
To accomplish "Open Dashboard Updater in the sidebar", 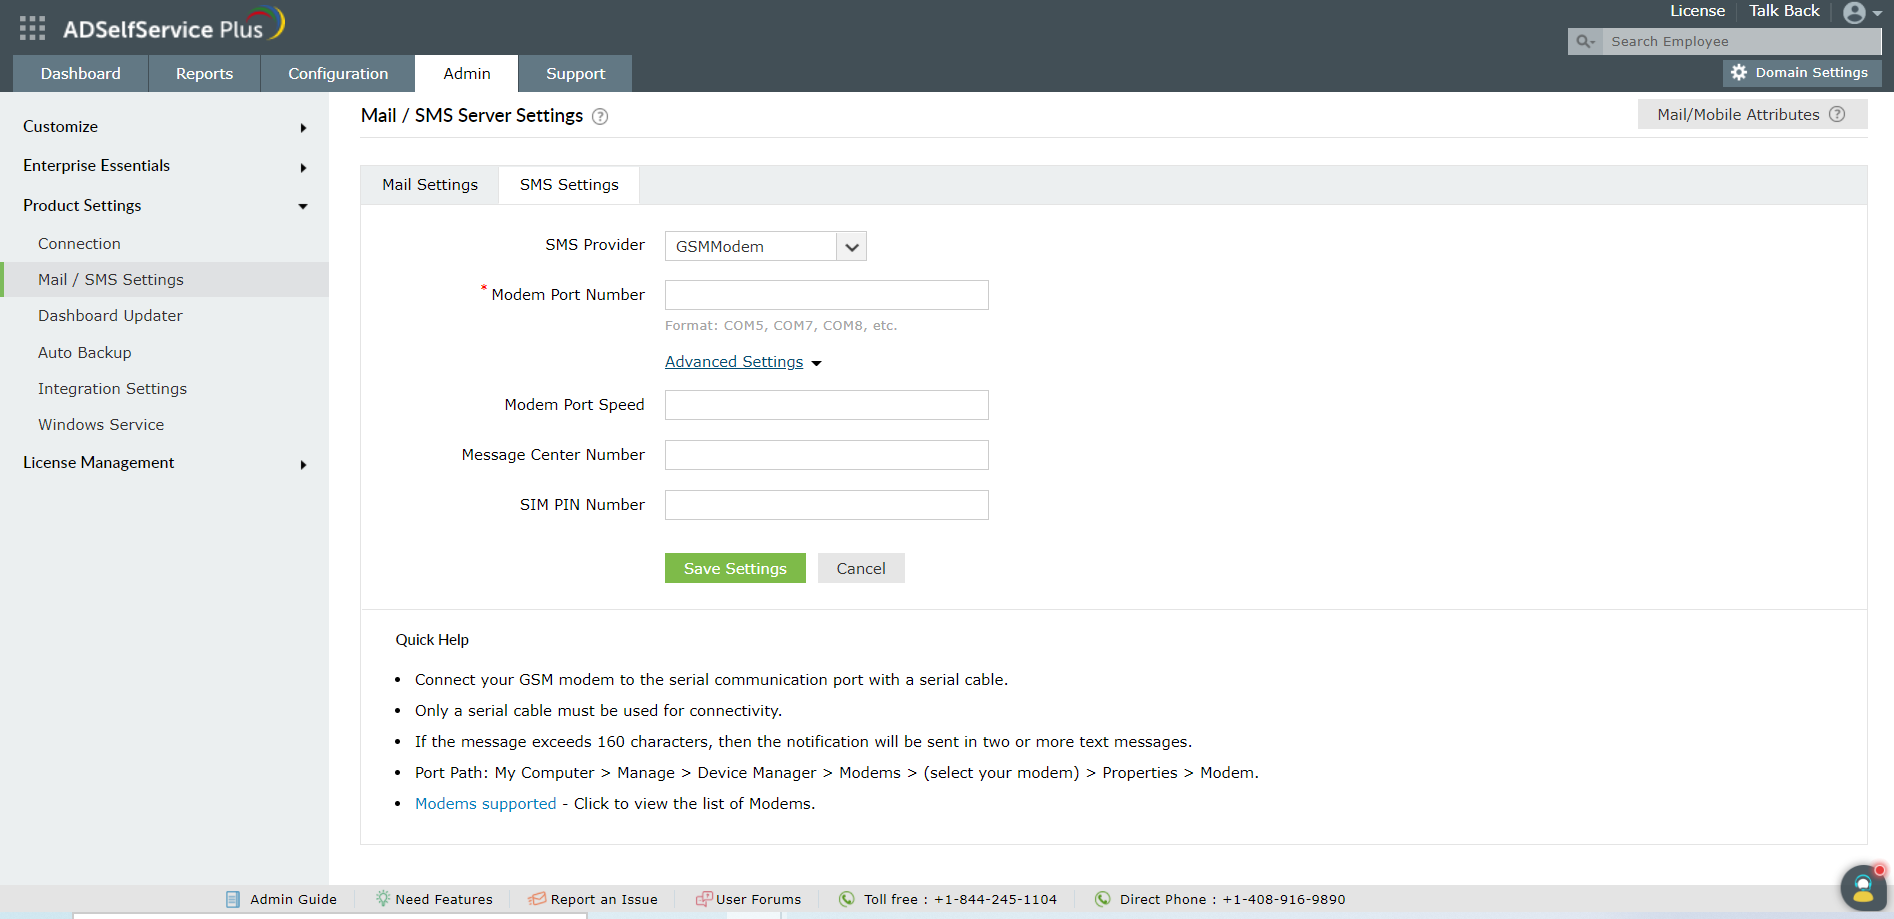I will pyautogui.click(x=110, y=316).
